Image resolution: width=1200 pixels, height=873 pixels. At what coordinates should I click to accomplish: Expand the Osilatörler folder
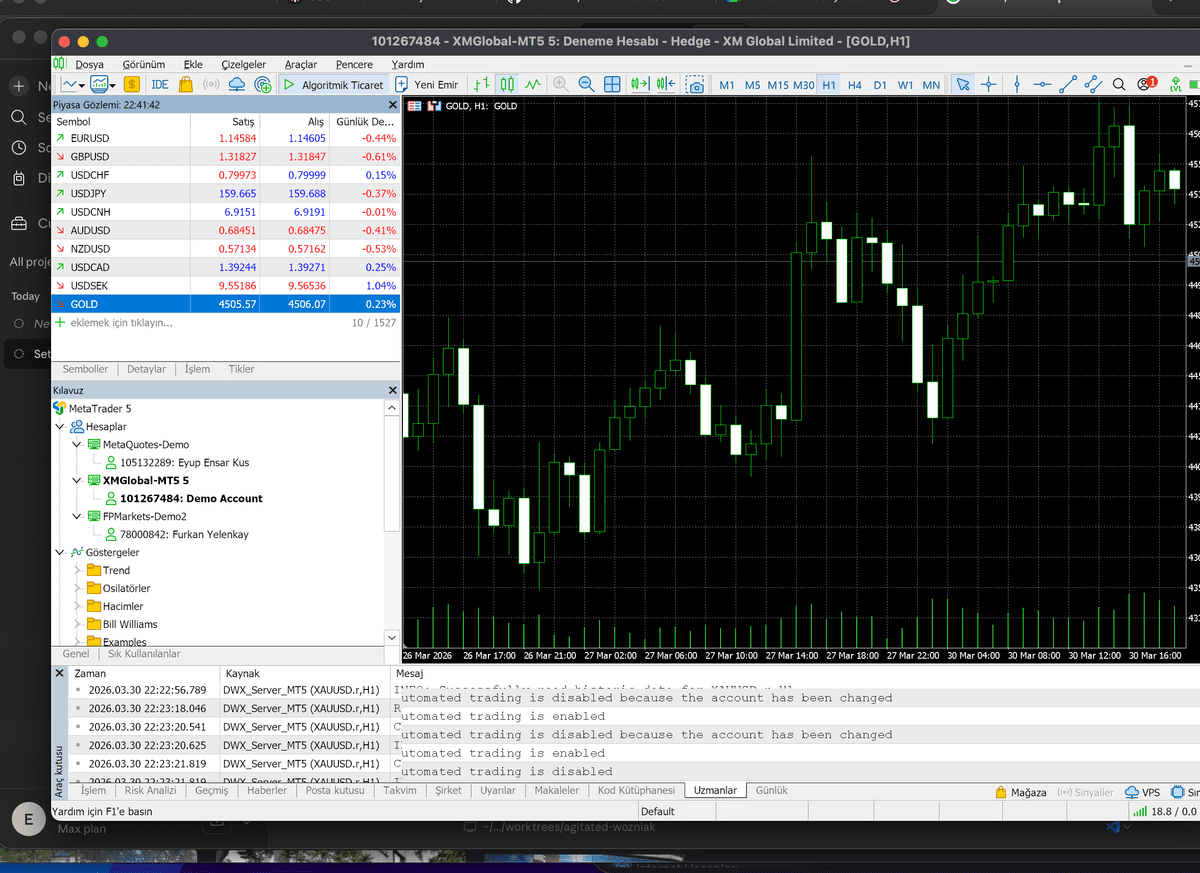[x=77, y=589]
